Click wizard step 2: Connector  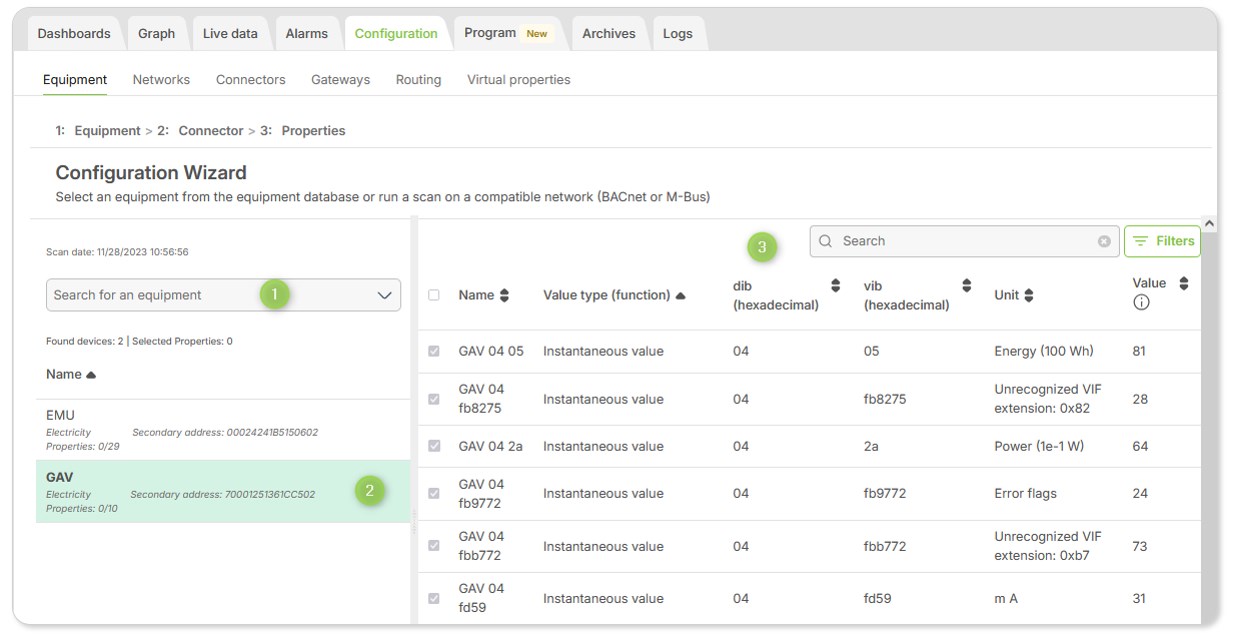pyautogui.click(x=200, y=131)
